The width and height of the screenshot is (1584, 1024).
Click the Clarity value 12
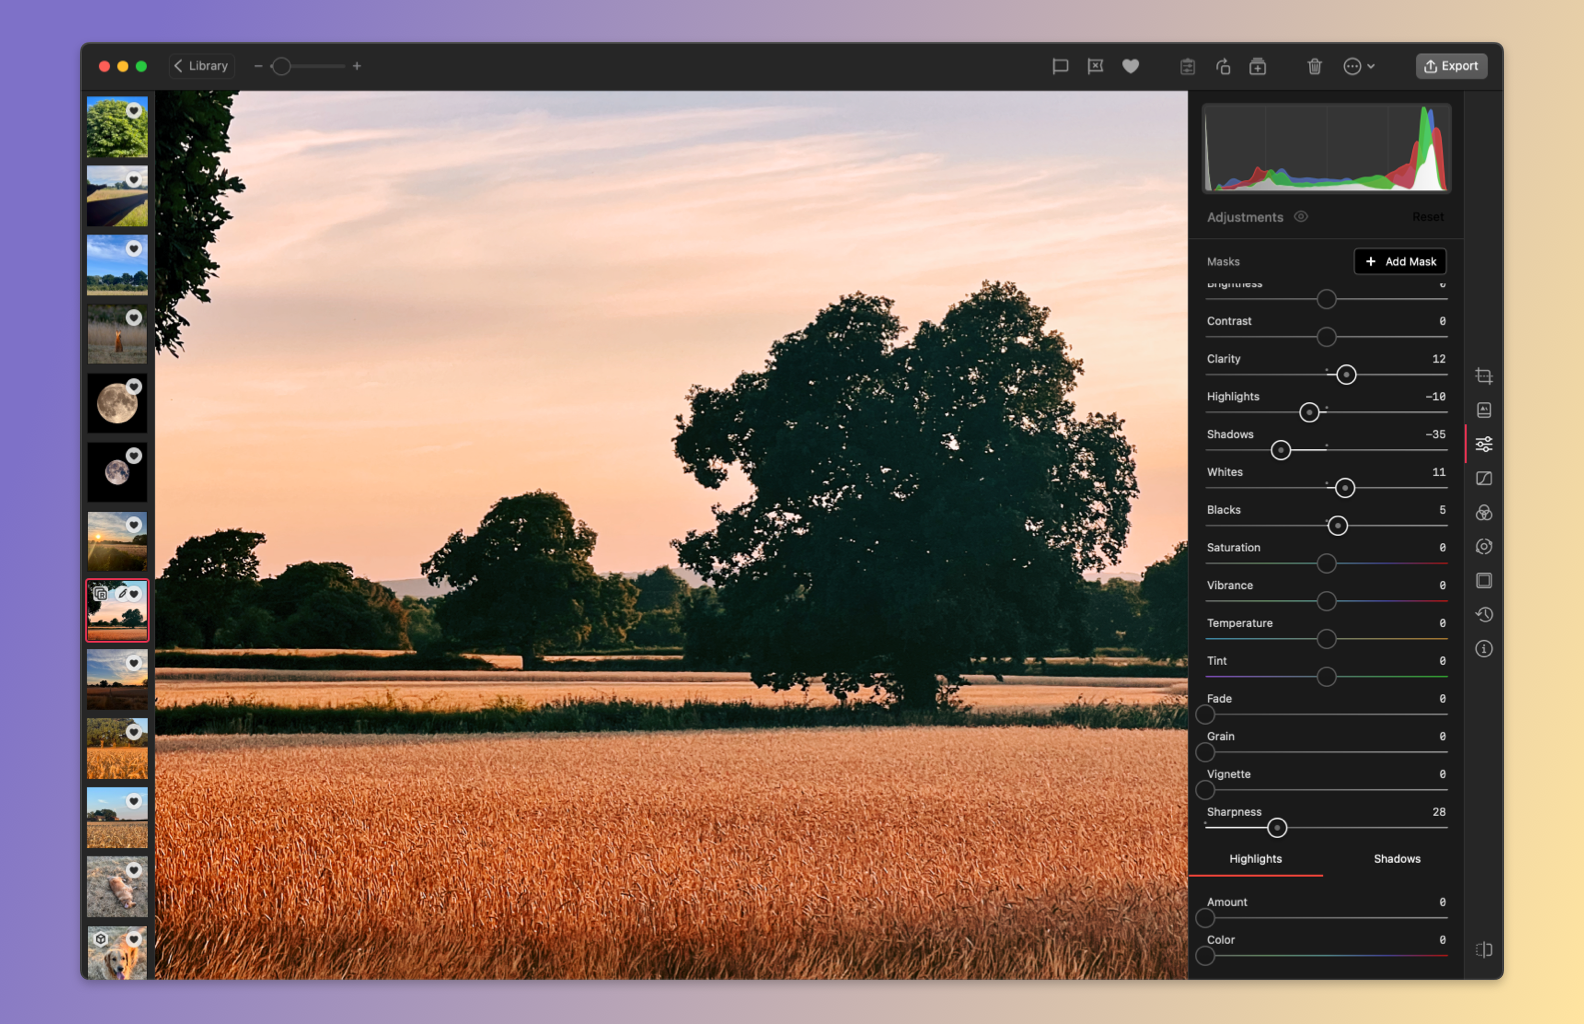coord(1438,359)
